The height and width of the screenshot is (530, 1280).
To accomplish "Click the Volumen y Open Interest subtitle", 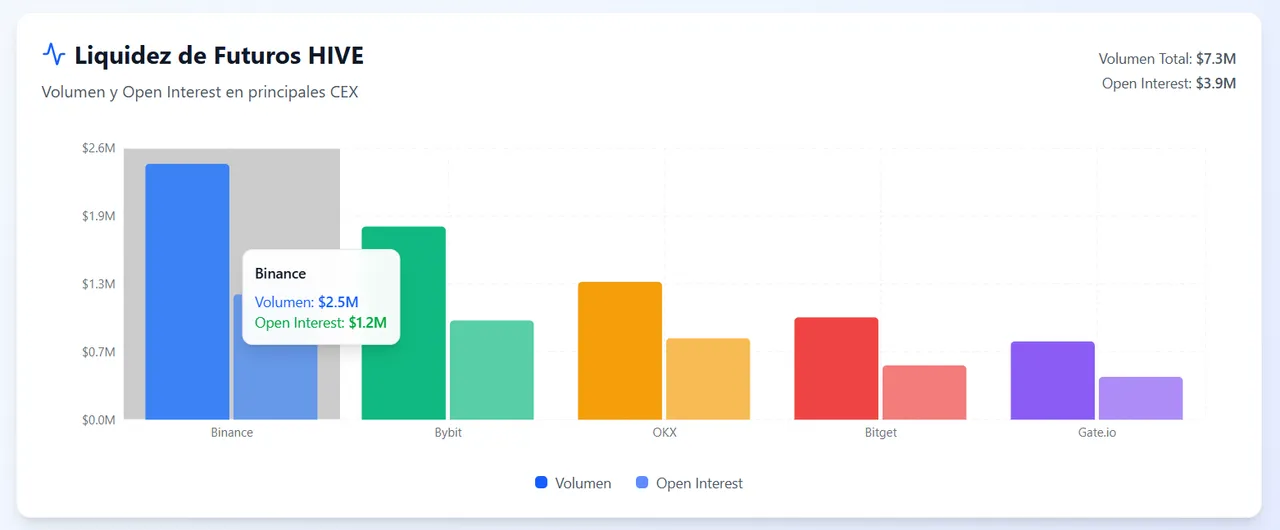I will pos(200,92).
